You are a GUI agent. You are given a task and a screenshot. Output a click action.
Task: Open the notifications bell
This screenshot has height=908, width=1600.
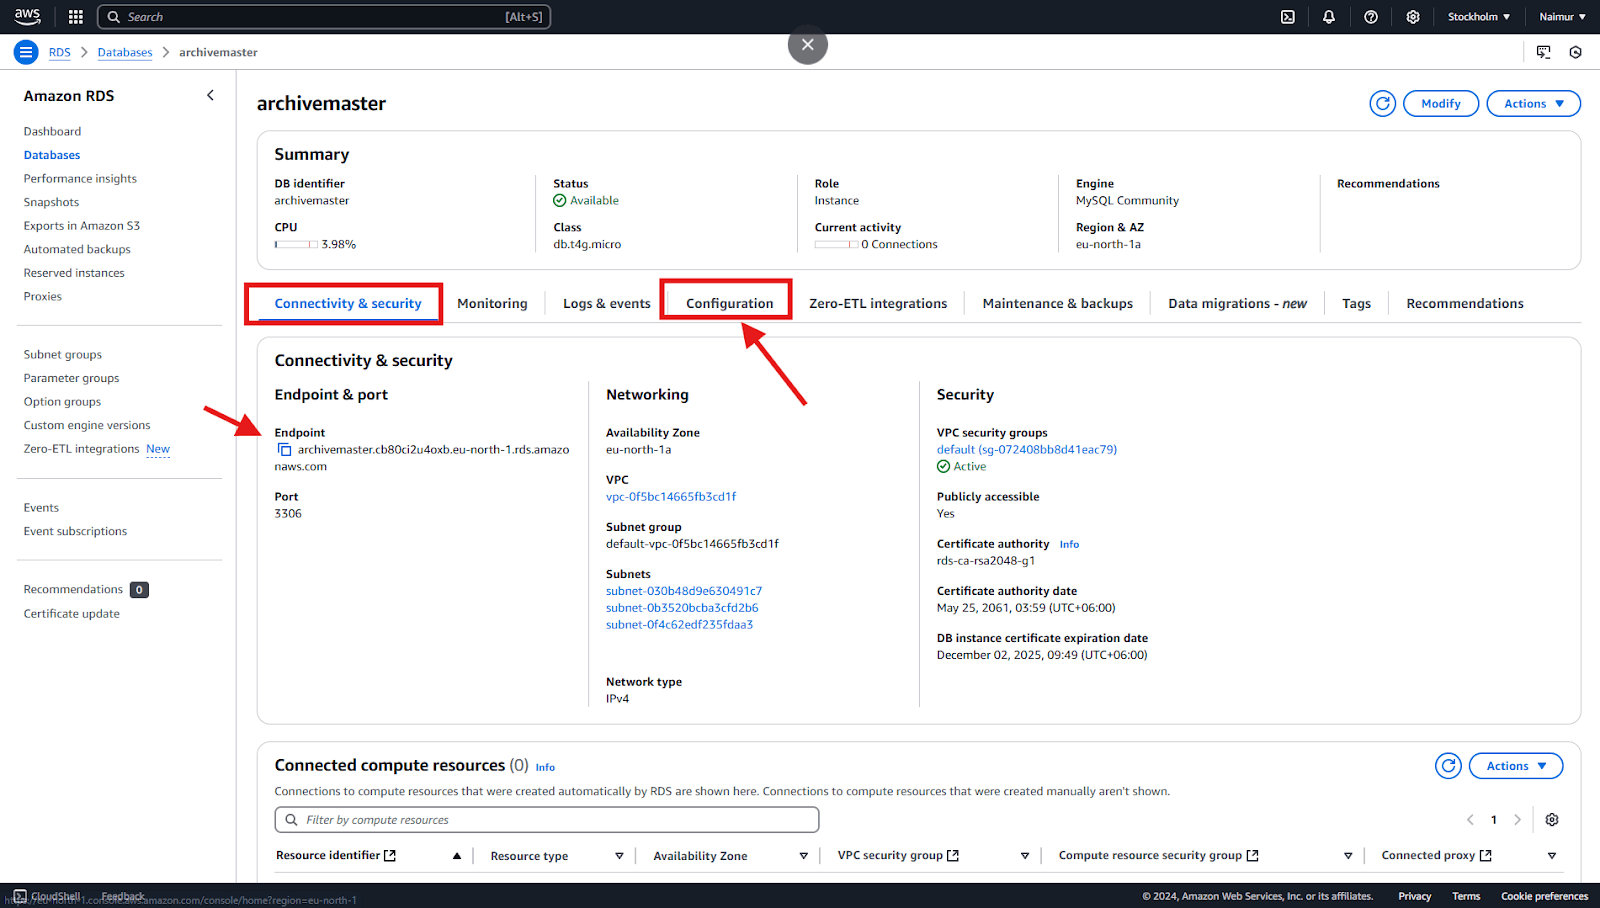click(1329, 17)
